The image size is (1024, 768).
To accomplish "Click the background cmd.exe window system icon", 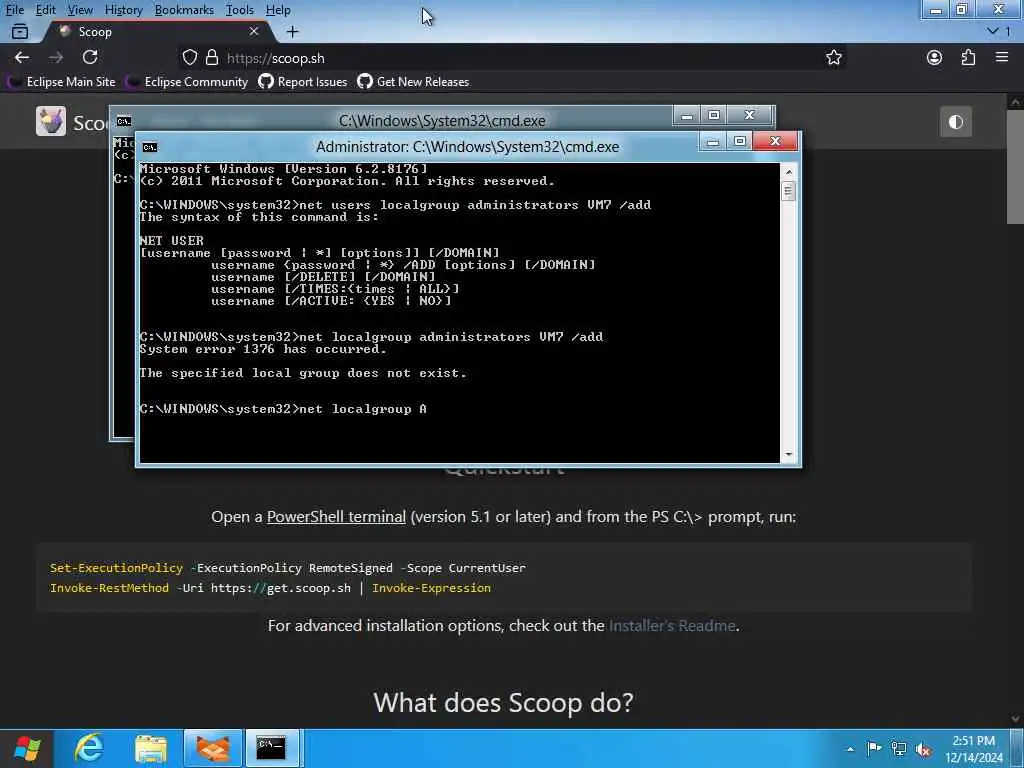I will pos(123,121).
